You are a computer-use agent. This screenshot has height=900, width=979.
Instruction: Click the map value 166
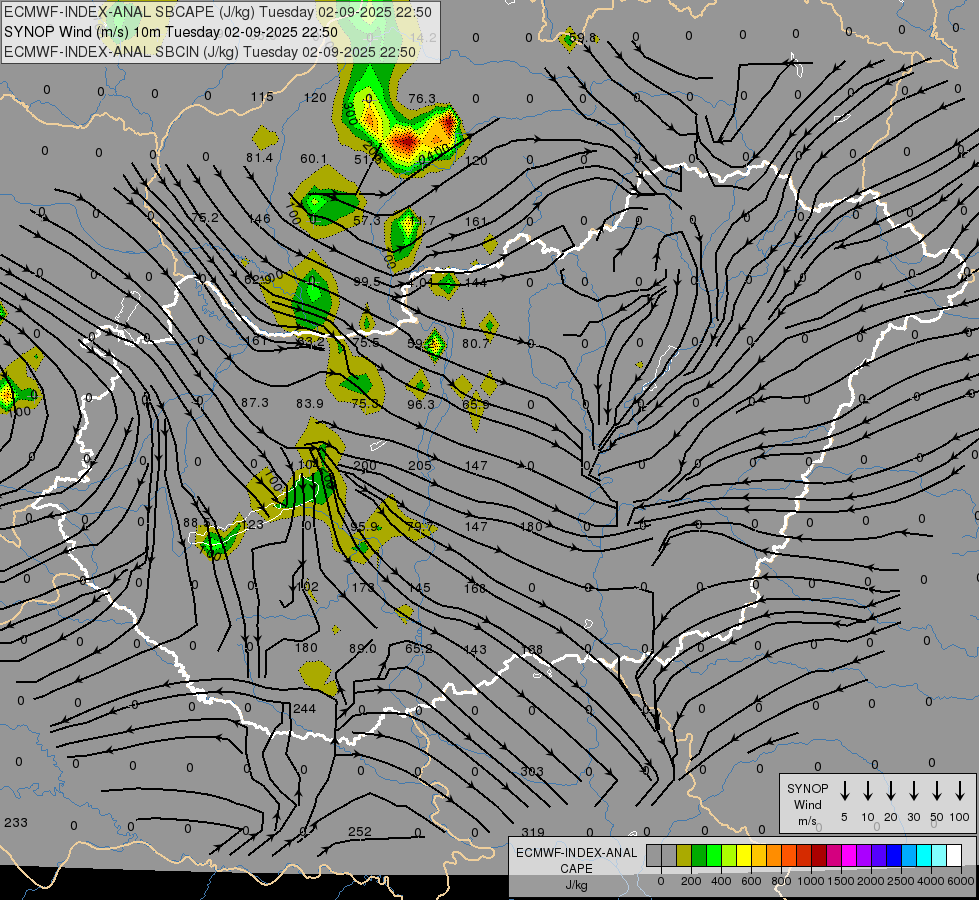(x=475, y=588)
